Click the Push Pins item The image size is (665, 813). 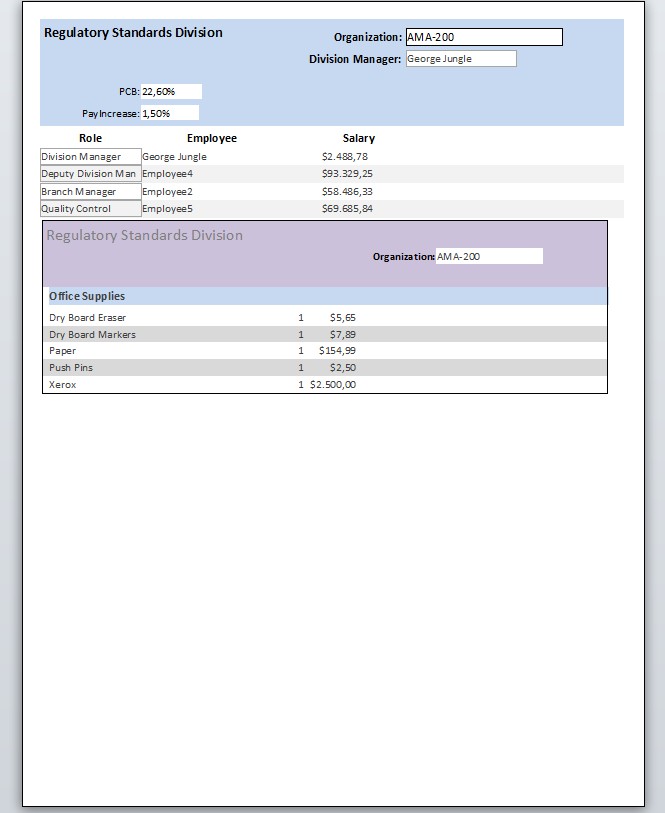71,368
